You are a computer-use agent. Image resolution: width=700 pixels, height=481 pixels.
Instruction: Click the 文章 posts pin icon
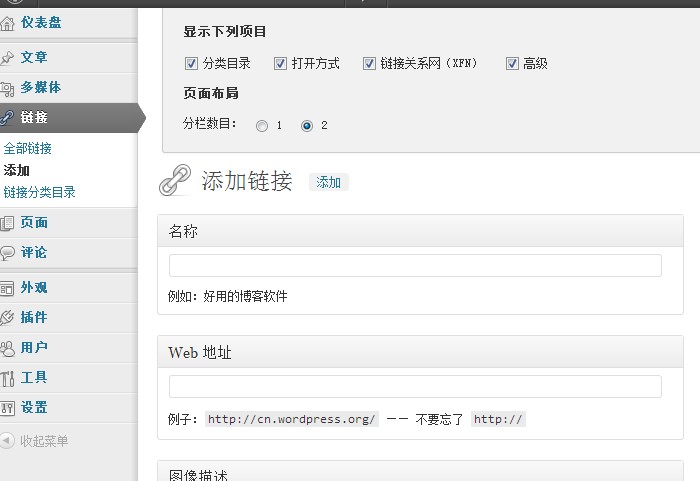pyautogui.click(x=7, y=58)
